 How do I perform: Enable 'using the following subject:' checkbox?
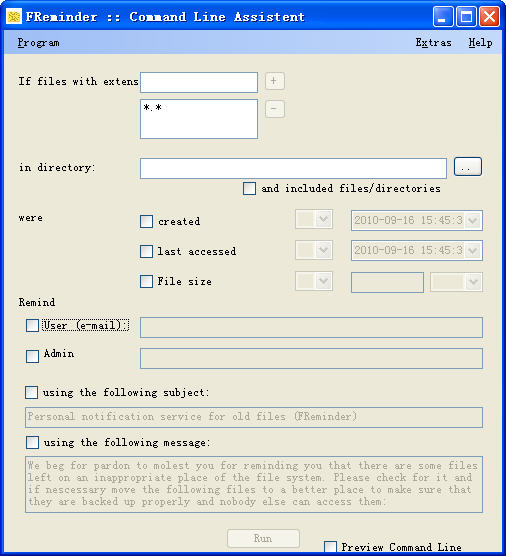[32, 393]
